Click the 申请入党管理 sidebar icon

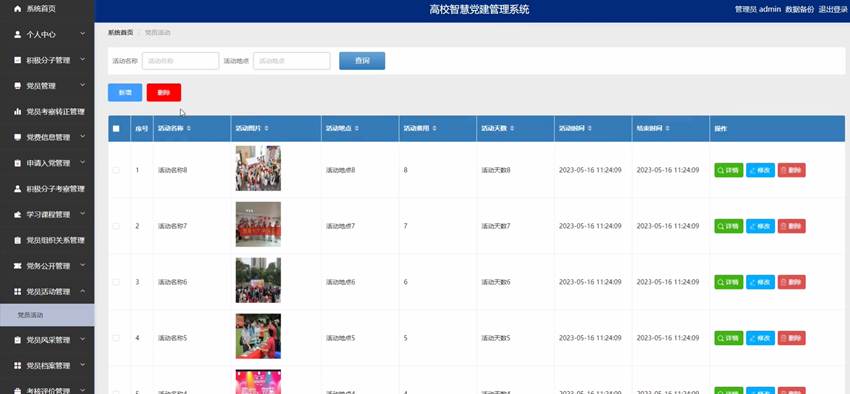click(17, 163)
